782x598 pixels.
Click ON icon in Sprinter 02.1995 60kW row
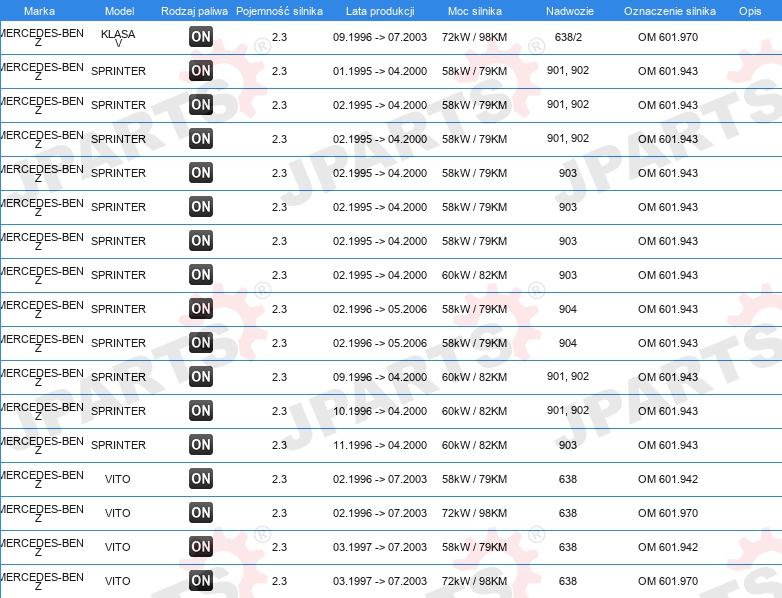201,275
